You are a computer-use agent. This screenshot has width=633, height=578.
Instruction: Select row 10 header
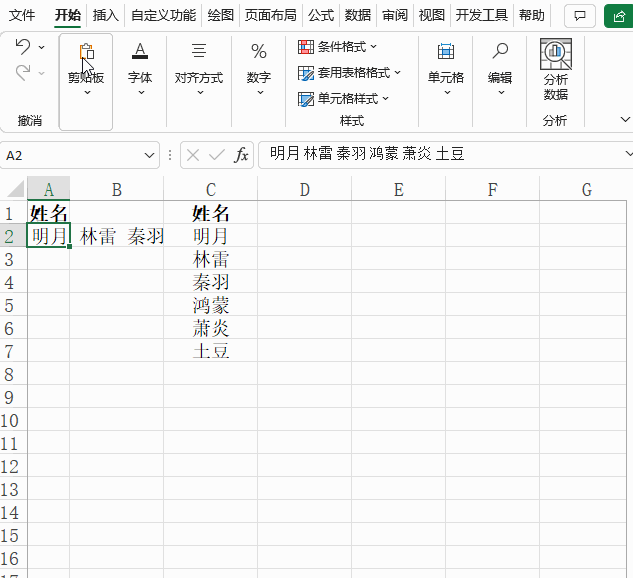pos(13,420)
